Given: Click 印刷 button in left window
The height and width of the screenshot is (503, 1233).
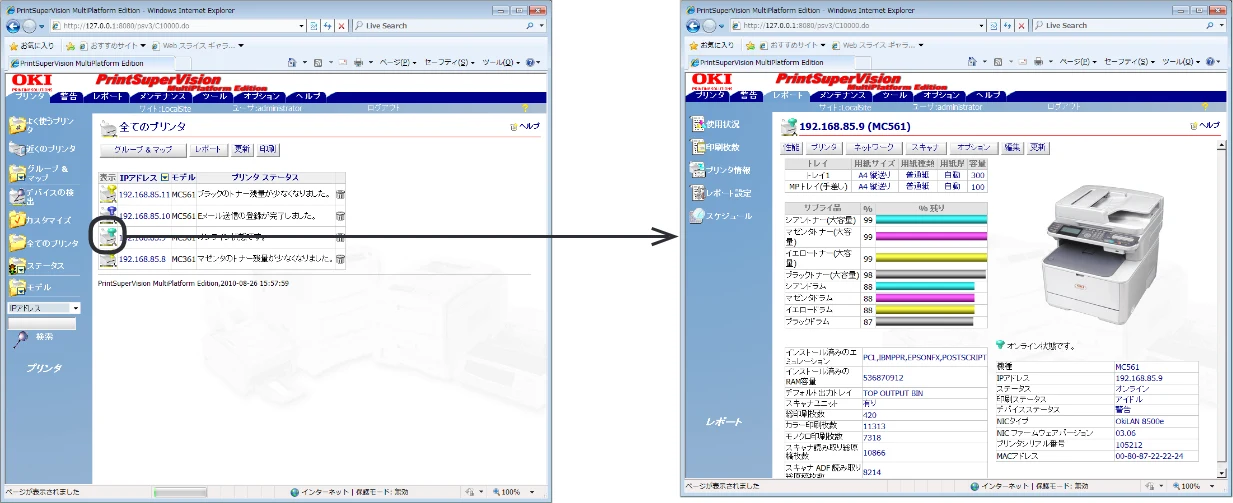Looking at the screenshot, I should click(268, 150).
